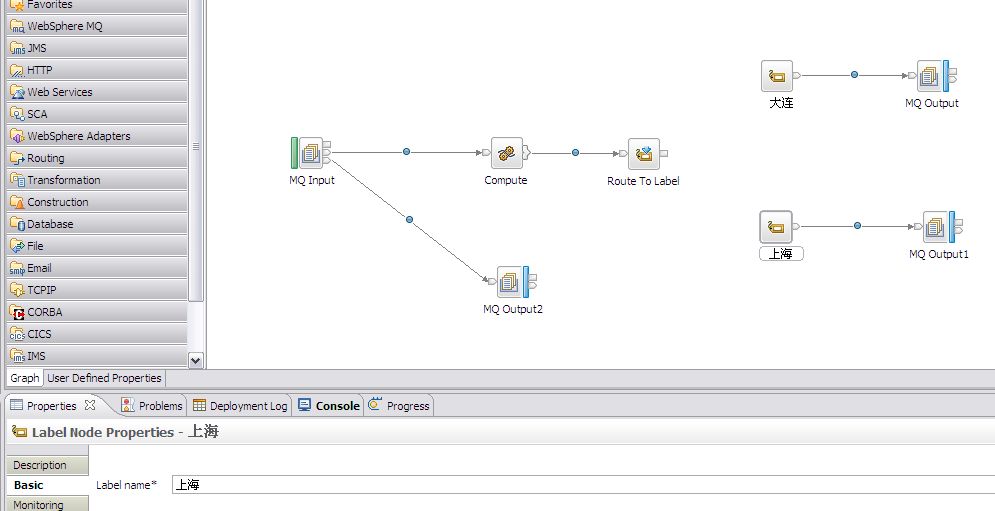Click the MQ Output2 caption text

[x=513, y=310]
